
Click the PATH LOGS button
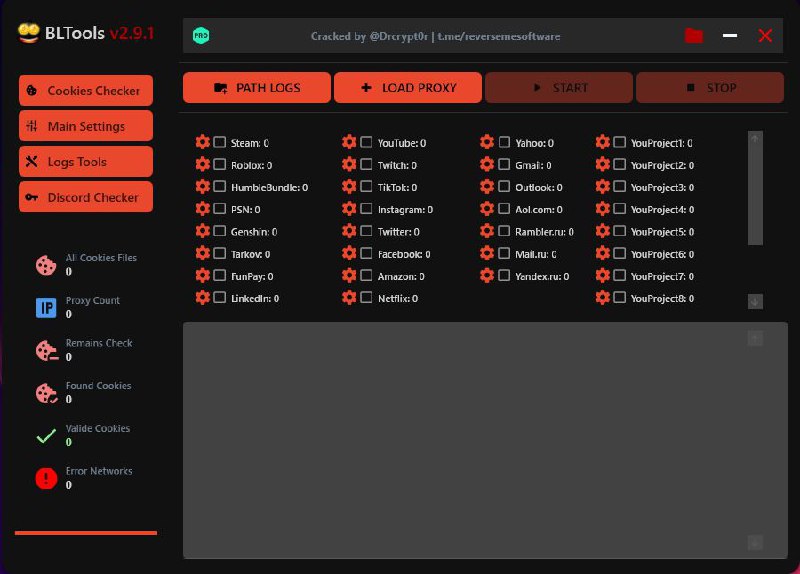257,88
